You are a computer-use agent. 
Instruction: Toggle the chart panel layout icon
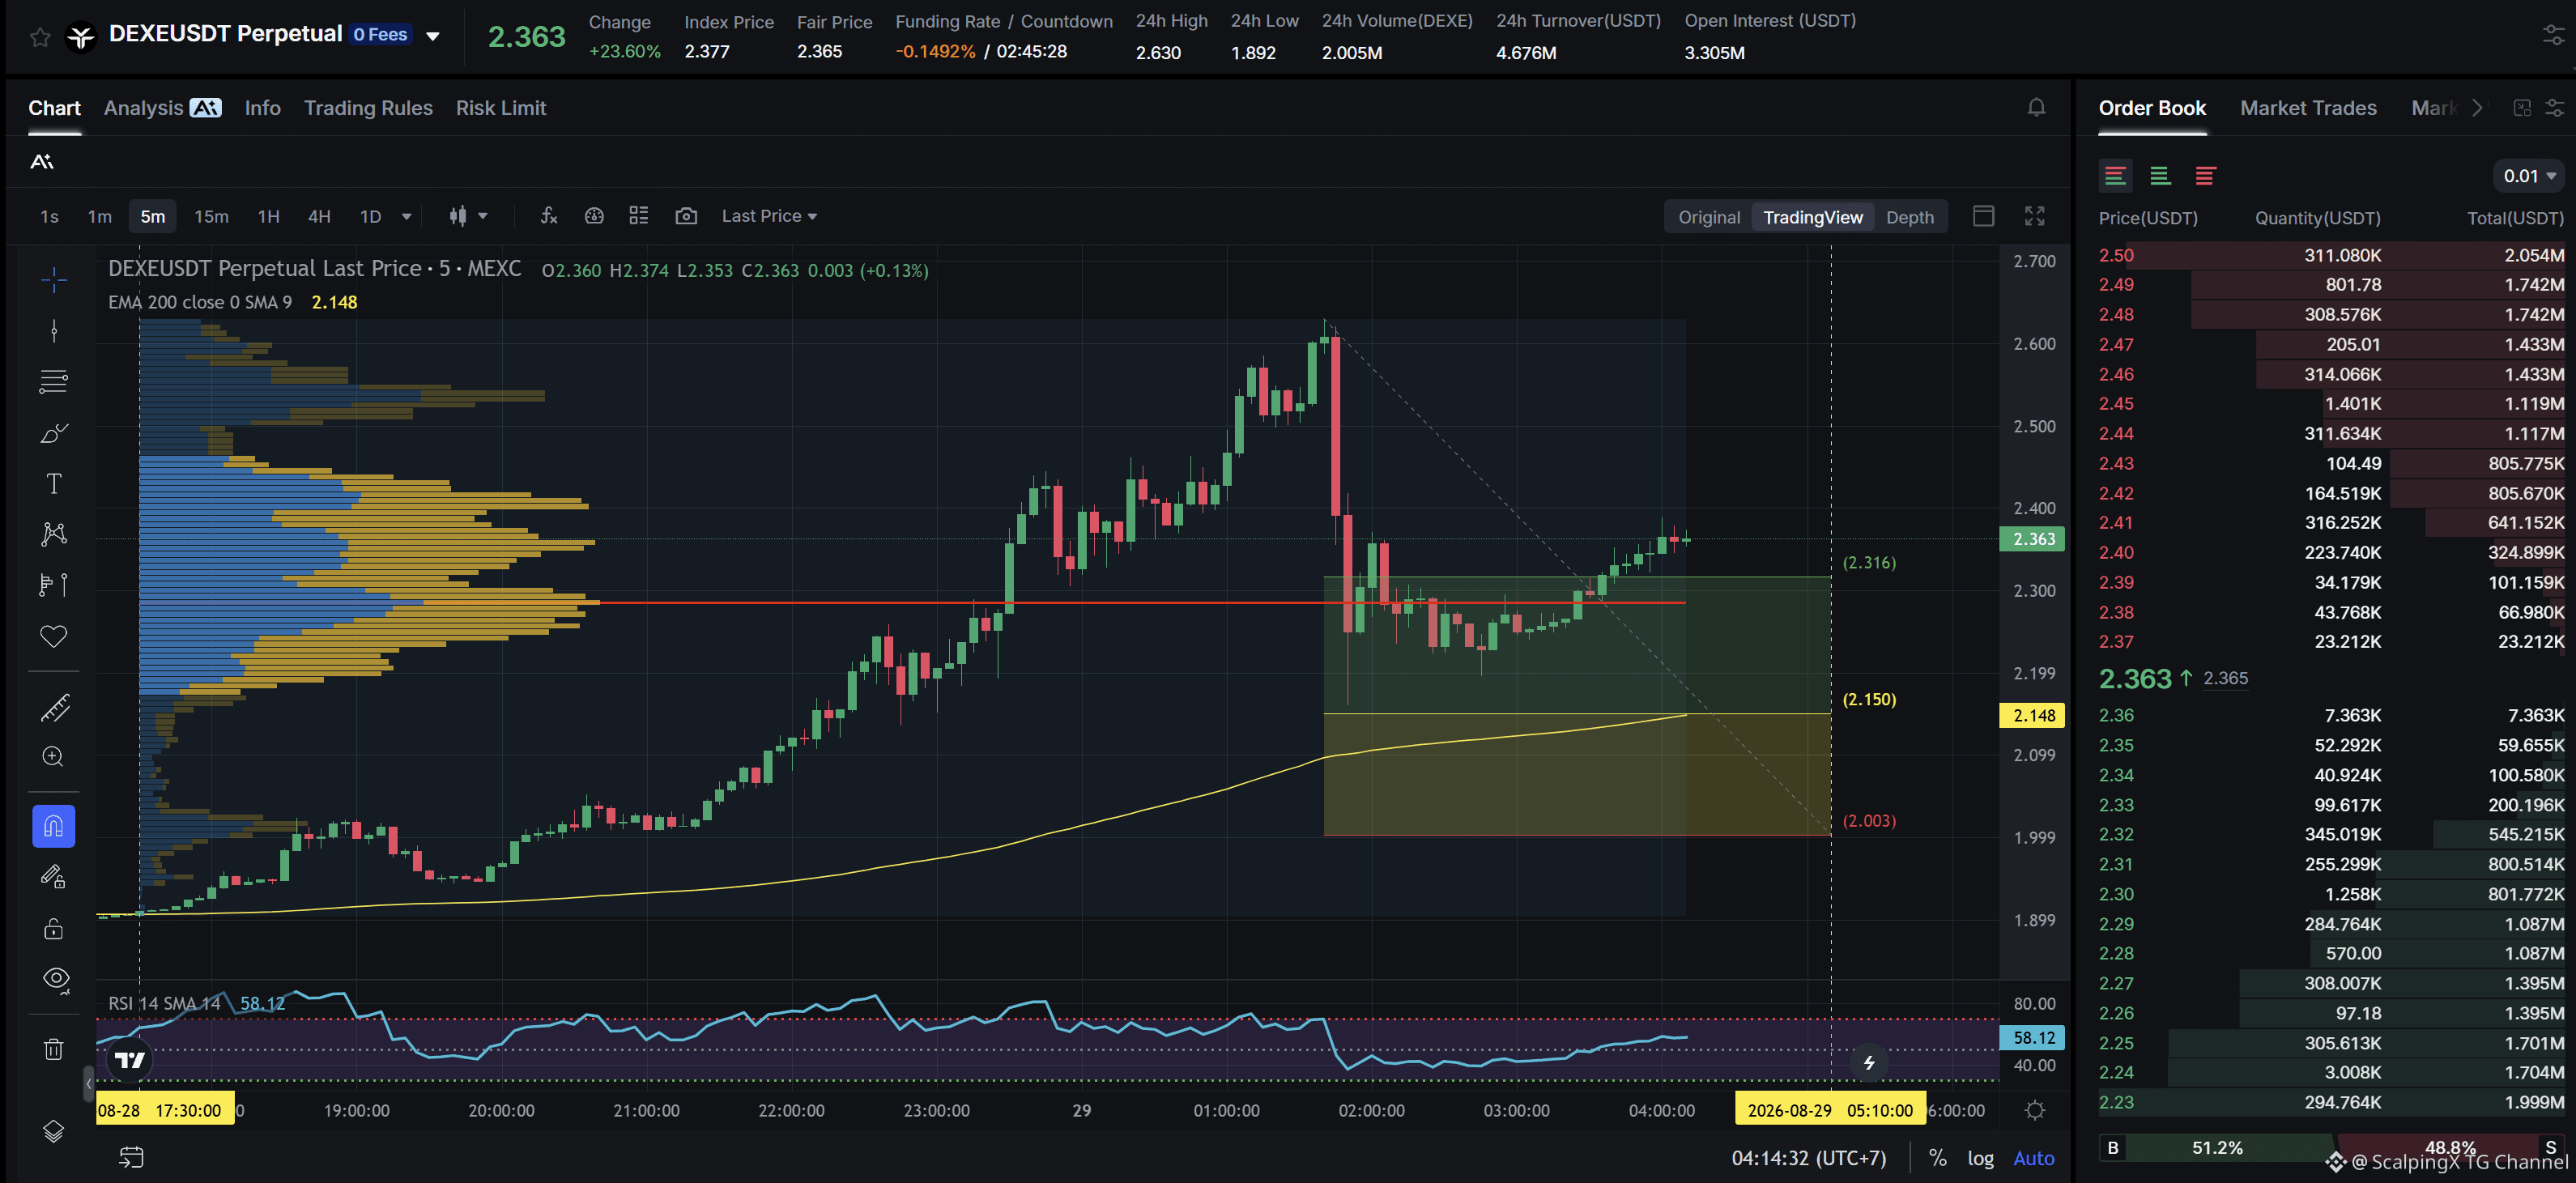click(1984, 216)
